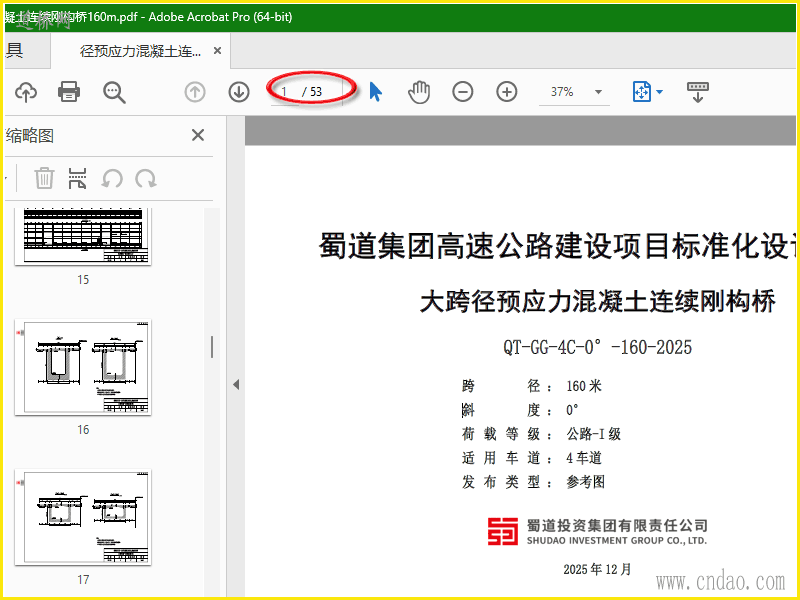Click the page label 17 under thumbnail
The height and width of the screenshot is (600, 800).
(x=83, y=580)
